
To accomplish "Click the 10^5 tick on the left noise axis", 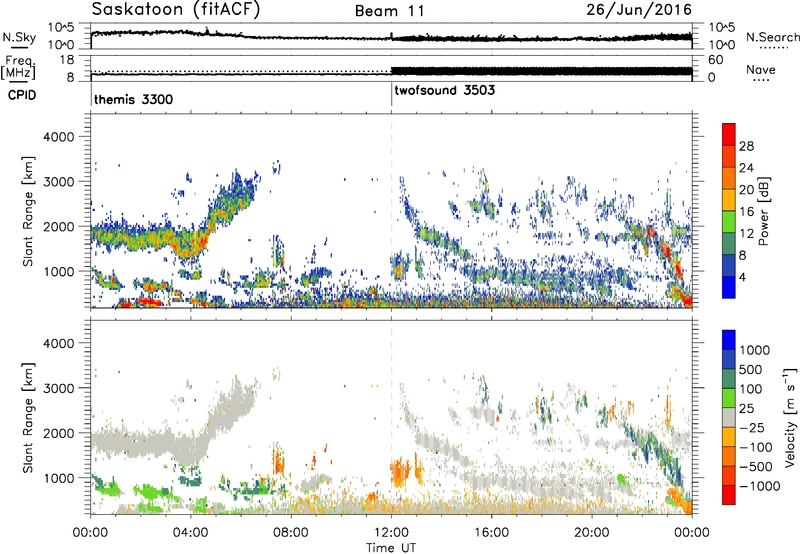I will coord(61,27).
